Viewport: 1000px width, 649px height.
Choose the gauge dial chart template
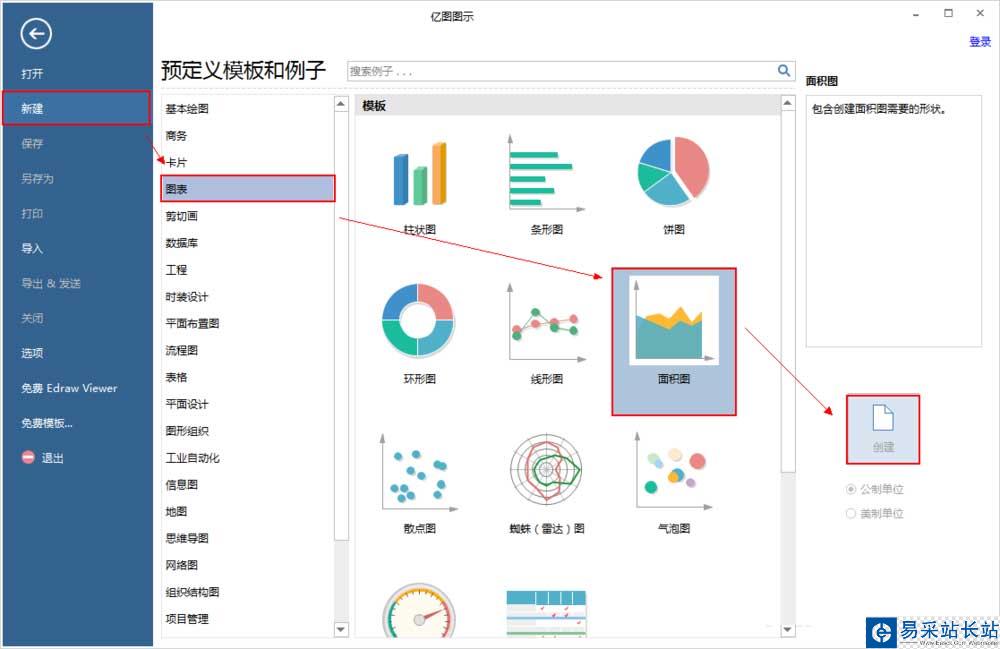point(419,610)
